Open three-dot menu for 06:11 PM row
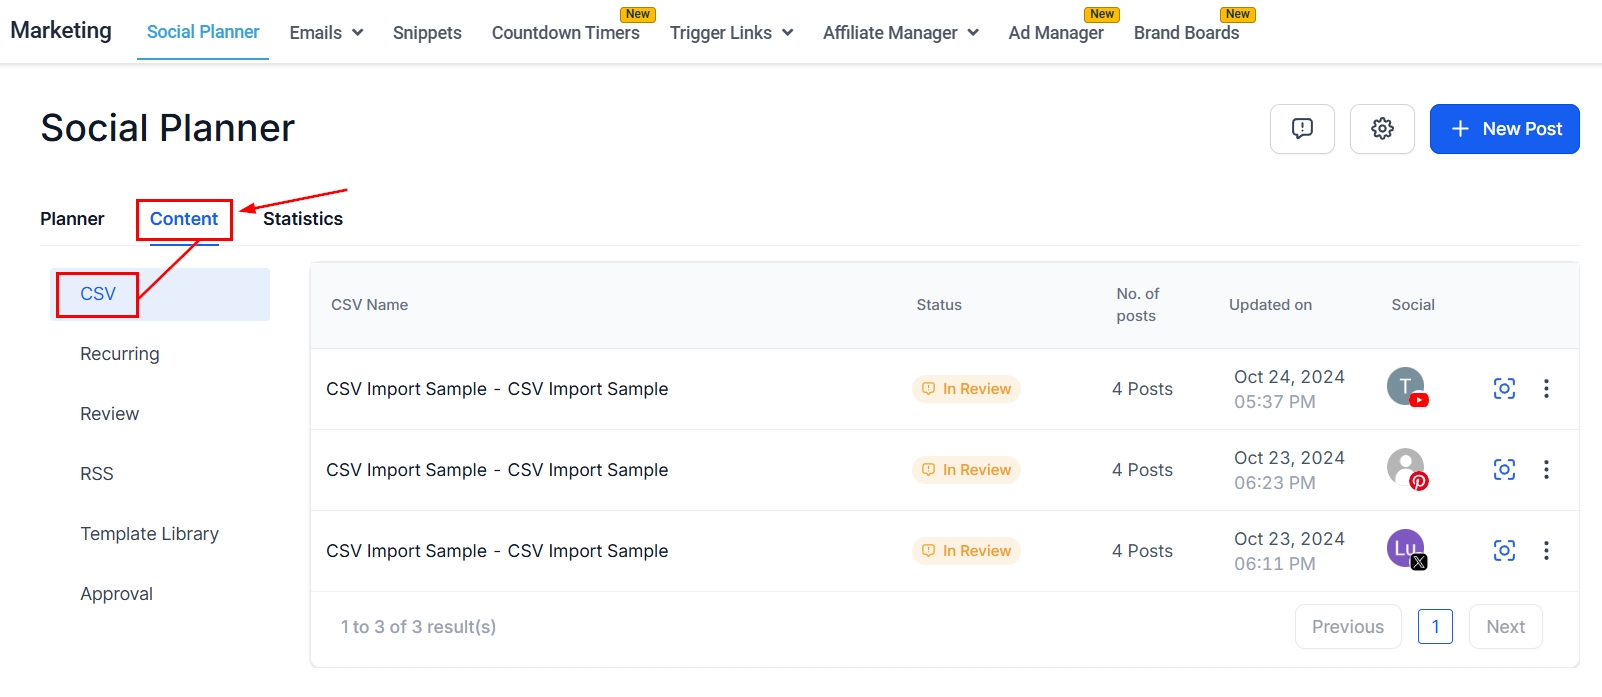 click(1546, 551)
